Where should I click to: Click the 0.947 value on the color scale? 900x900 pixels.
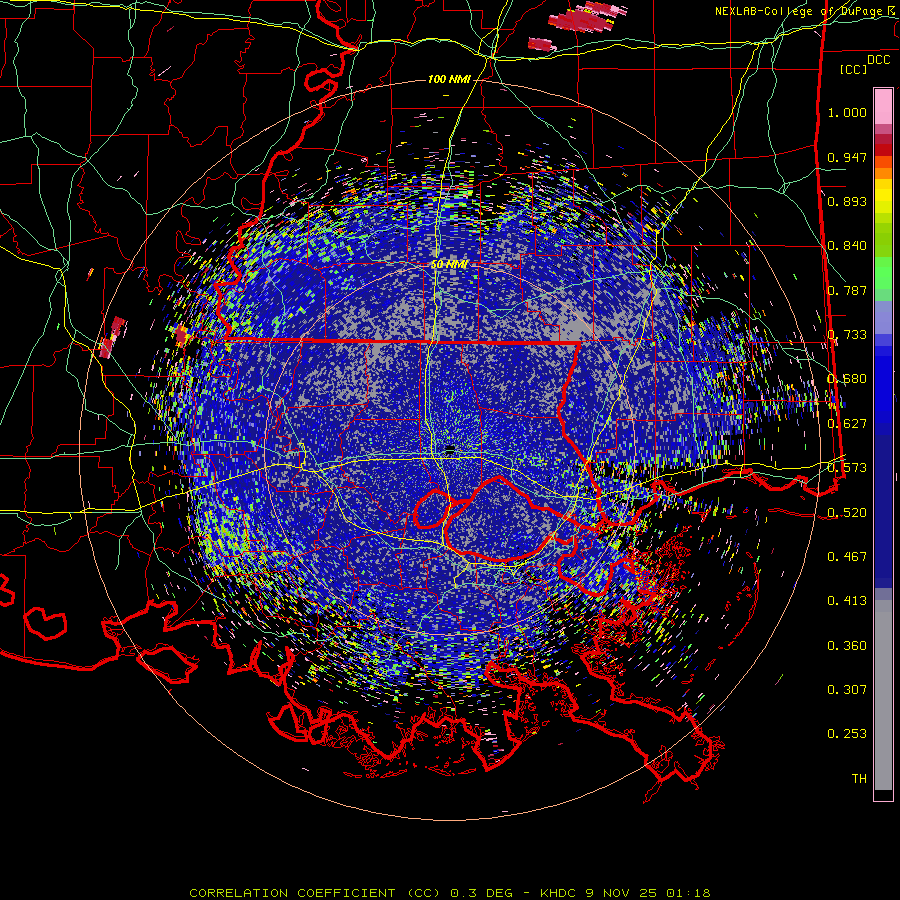pos(847,157)
